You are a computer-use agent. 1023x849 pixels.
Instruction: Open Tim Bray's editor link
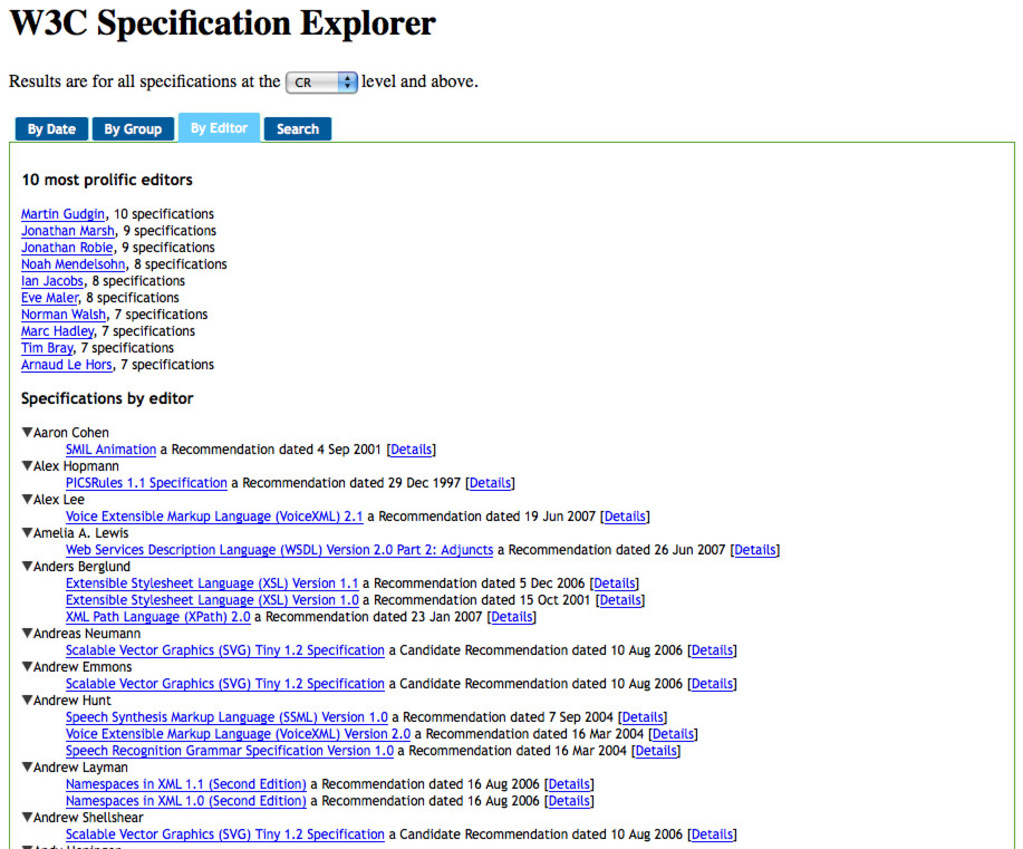[47, 348]
